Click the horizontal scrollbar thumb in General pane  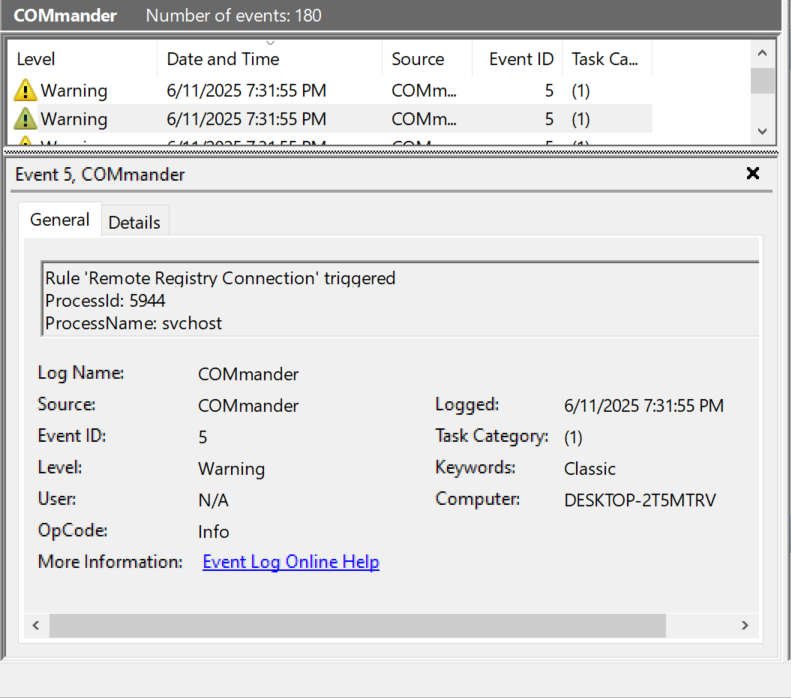tap(358, 625)
